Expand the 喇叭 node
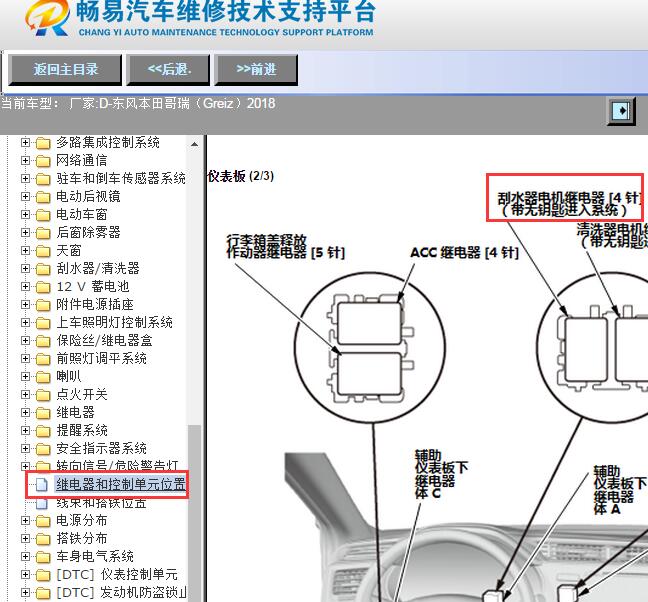Viewport: 648px width, 602px height. pyautogui.click(x=25, y=377)
